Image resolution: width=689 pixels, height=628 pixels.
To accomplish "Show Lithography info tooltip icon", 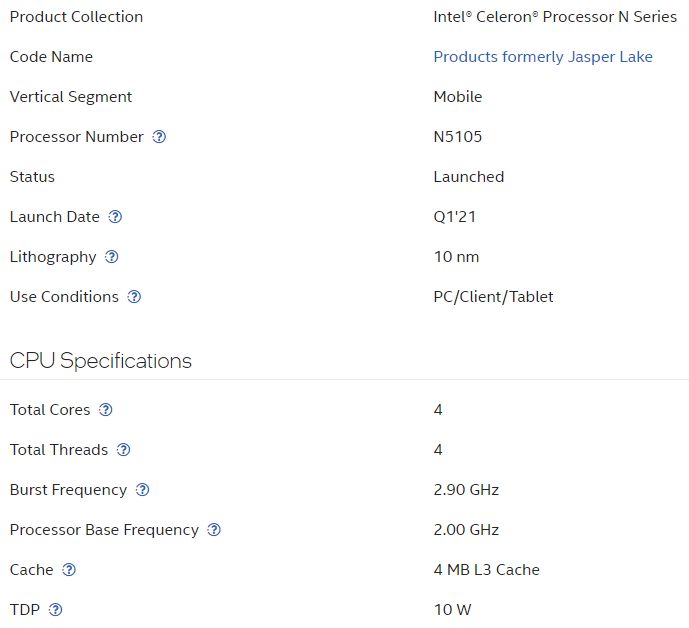I will [x=112, y=257].
